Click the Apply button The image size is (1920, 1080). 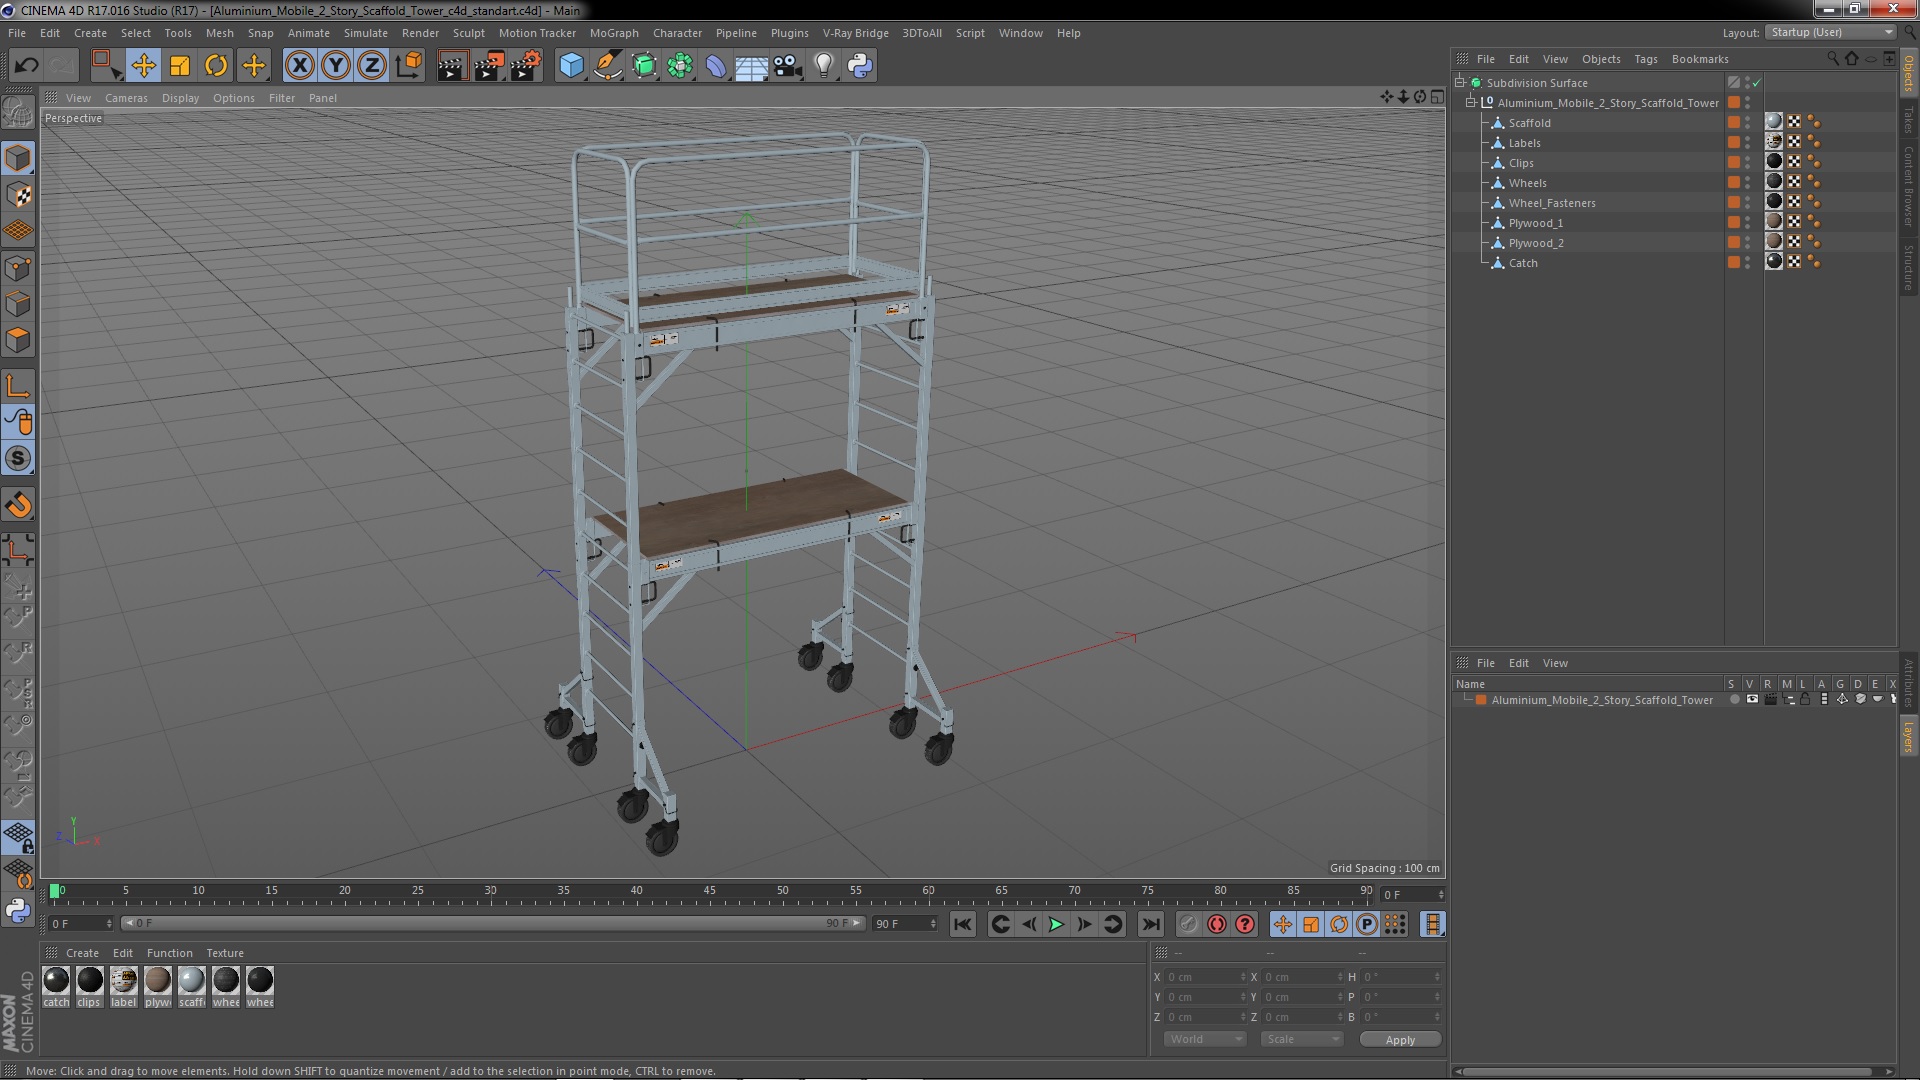tap(1400, 1040)
